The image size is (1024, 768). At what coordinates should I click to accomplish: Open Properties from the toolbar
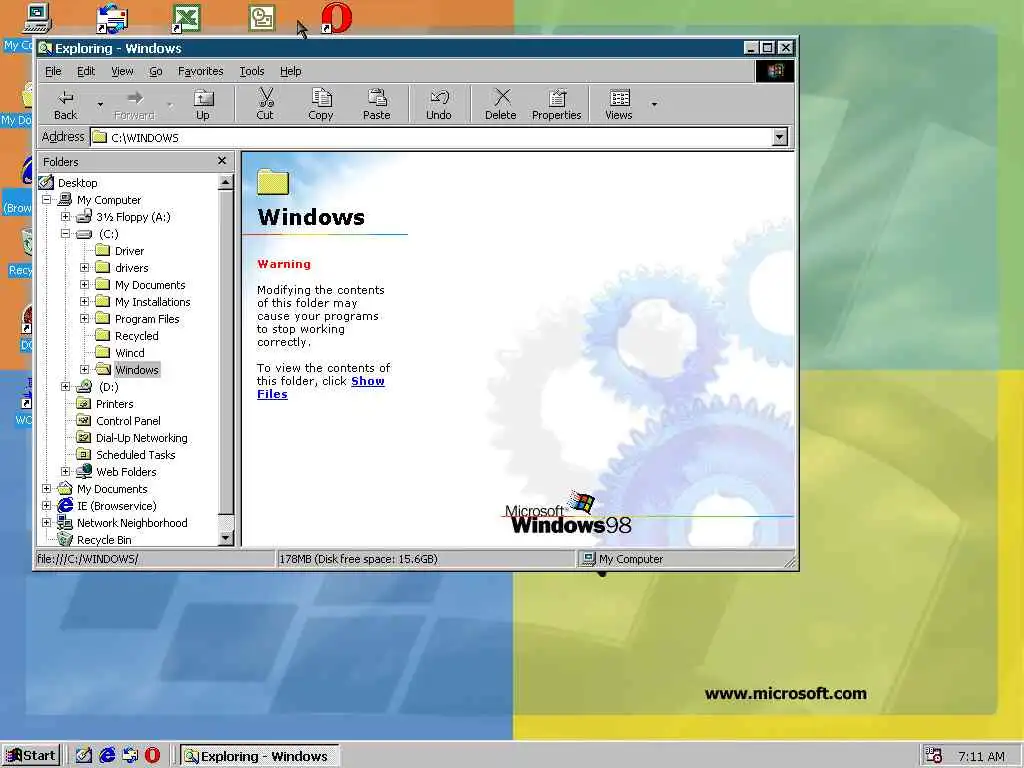pyautogui.click(x=556, y=104)
